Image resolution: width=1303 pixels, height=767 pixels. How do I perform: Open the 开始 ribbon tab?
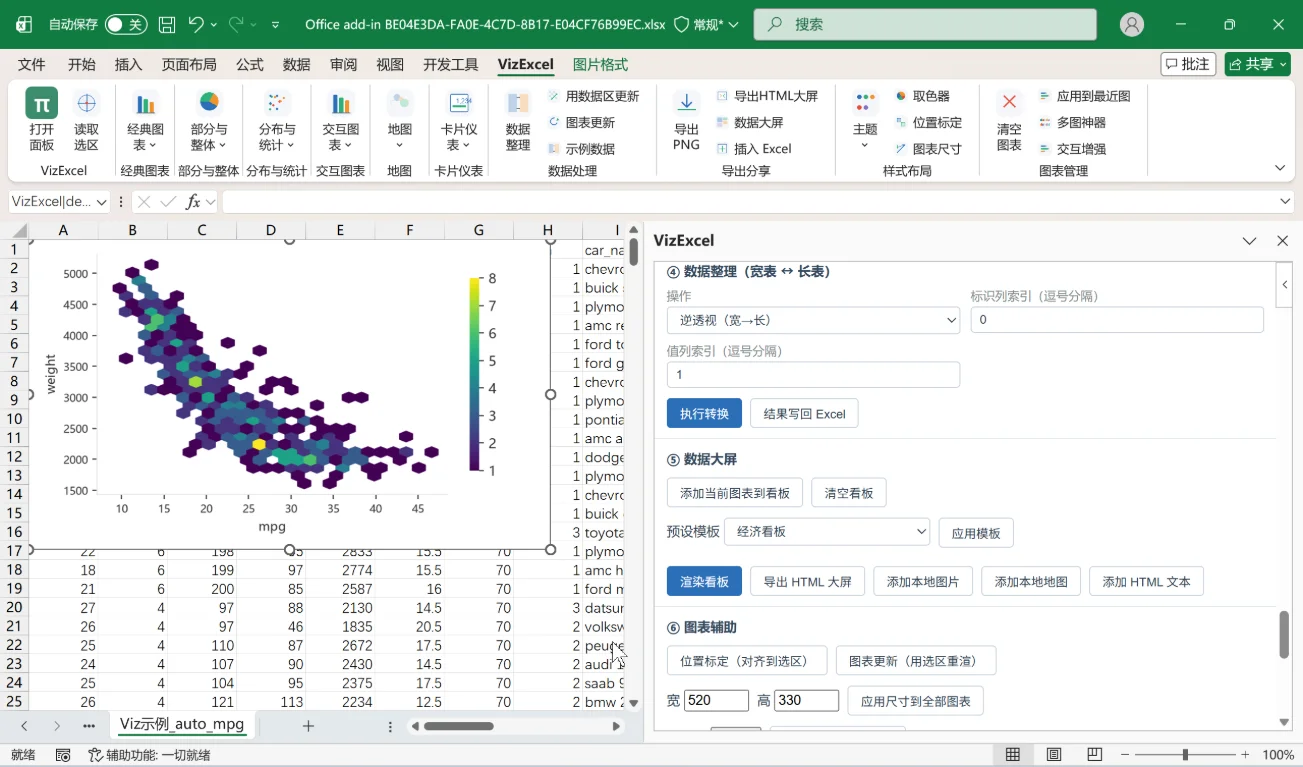coord(82,64)
